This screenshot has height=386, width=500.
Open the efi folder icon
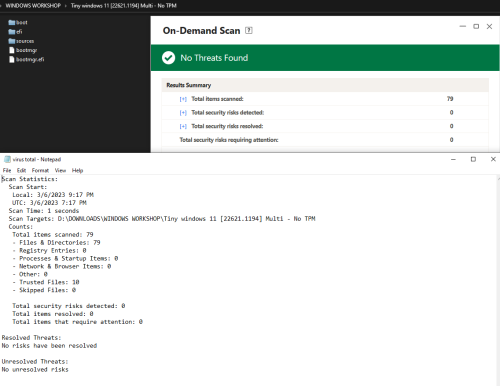pos(12,32)
